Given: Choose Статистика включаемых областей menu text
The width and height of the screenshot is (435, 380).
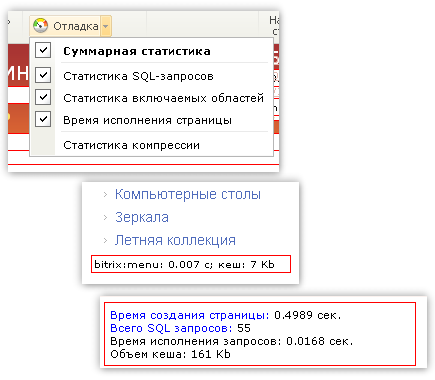Looking at the screenshot, I should click(x=164, y=98).
